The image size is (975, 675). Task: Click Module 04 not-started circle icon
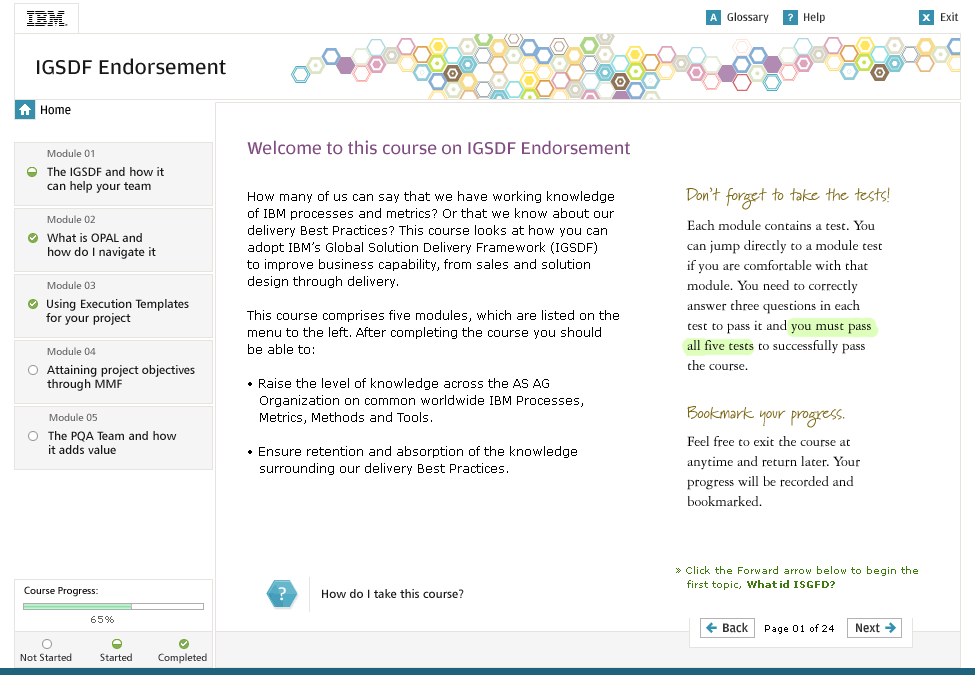coord(33,370)
